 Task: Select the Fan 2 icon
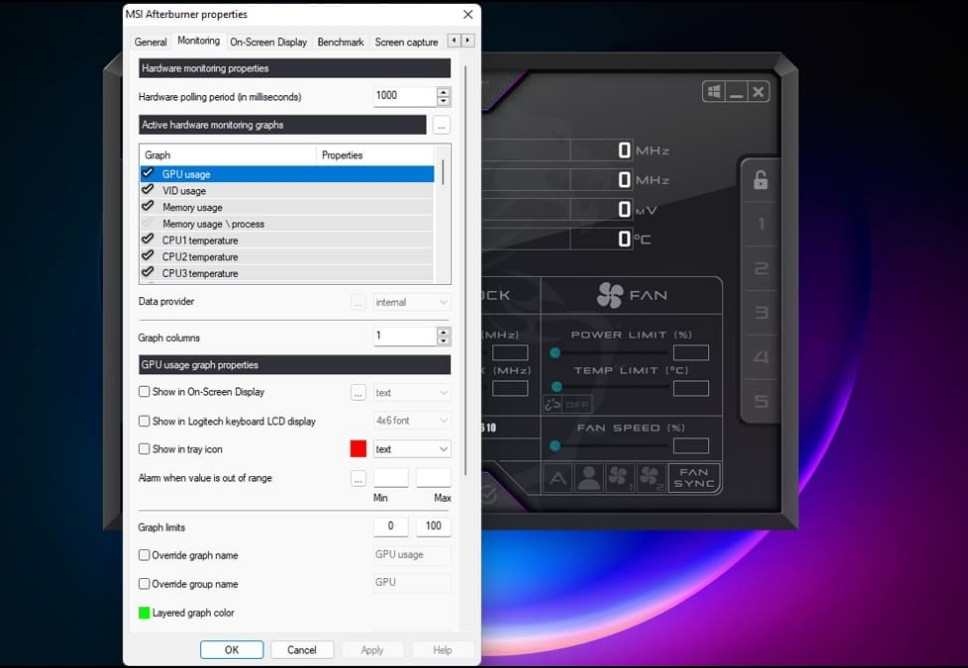pos(650,478)
